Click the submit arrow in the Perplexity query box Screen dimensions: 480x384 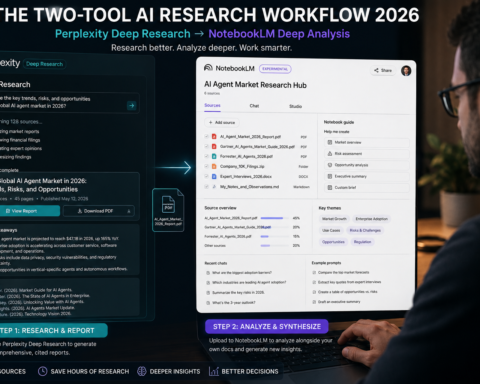(x=132, y=106)
